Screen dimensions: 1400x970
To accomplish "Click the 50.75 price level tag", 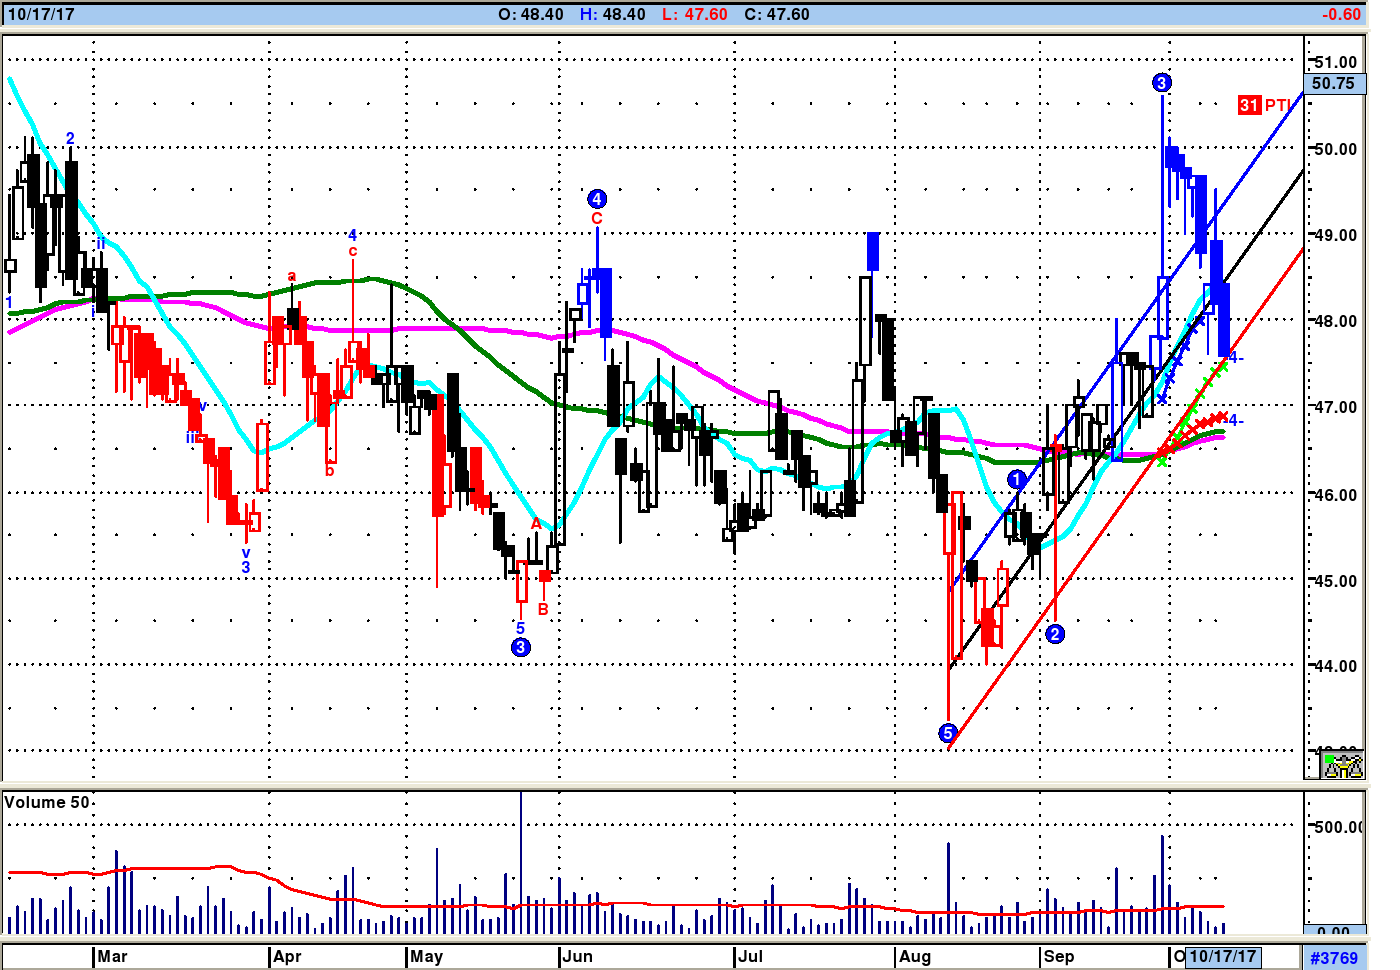I will point(1334,84).
